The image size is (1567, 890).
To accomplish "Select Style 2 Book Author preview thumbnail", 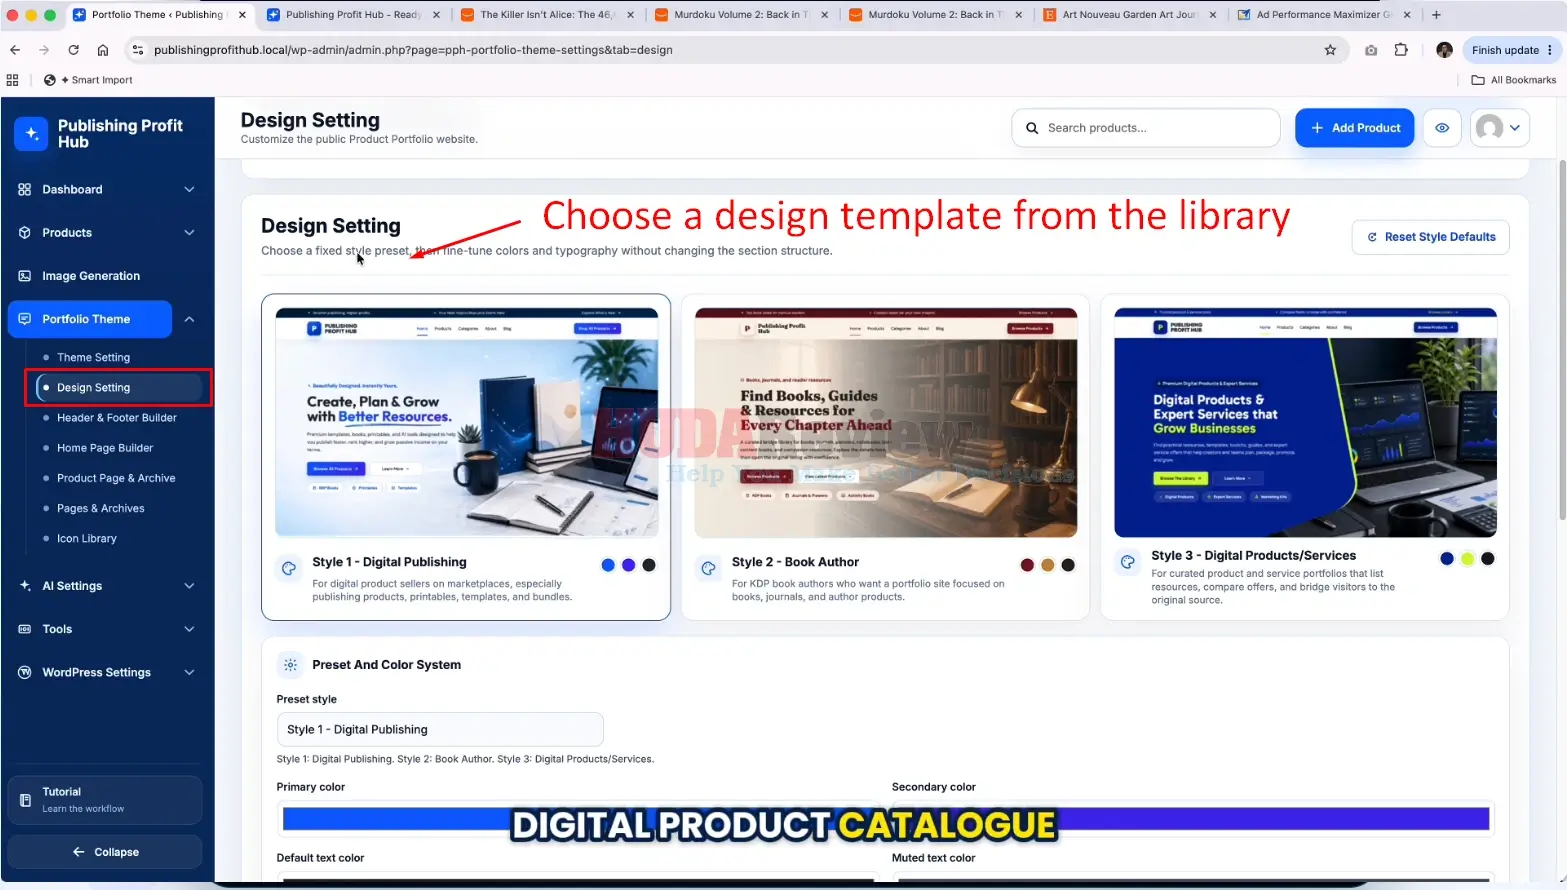I will click(886, 422).
